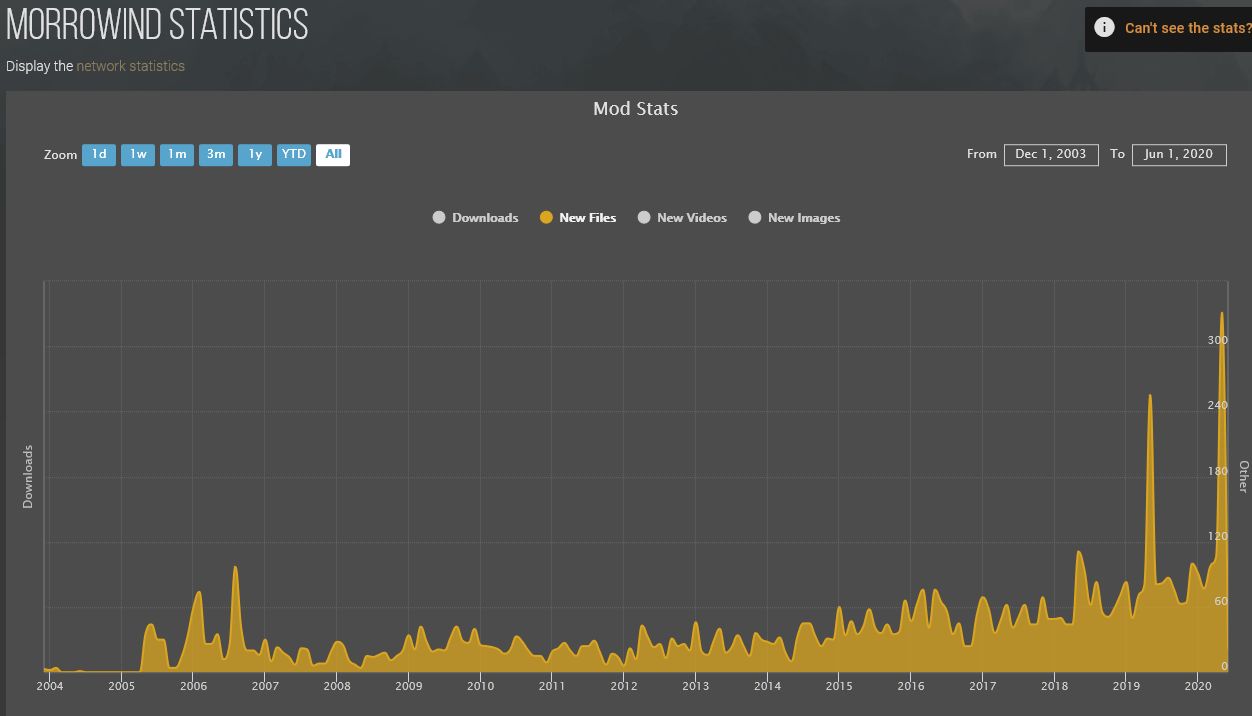Viewport: 1252px width, 716px height.
Task: Toggle the New Videos series in legend
Action: click(x=682, y=218)
